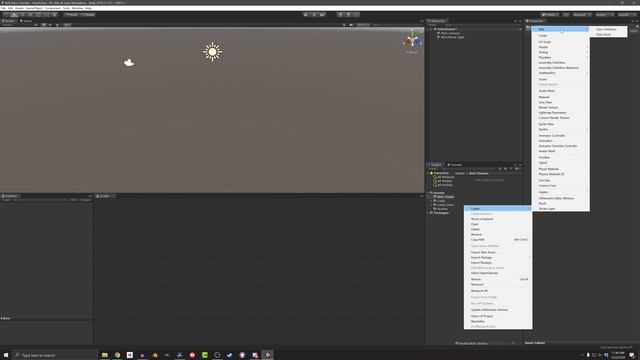This screenshot has height=360, width=640.
Task: Create a new Scene asset
Action: click(x=560, y=79)
